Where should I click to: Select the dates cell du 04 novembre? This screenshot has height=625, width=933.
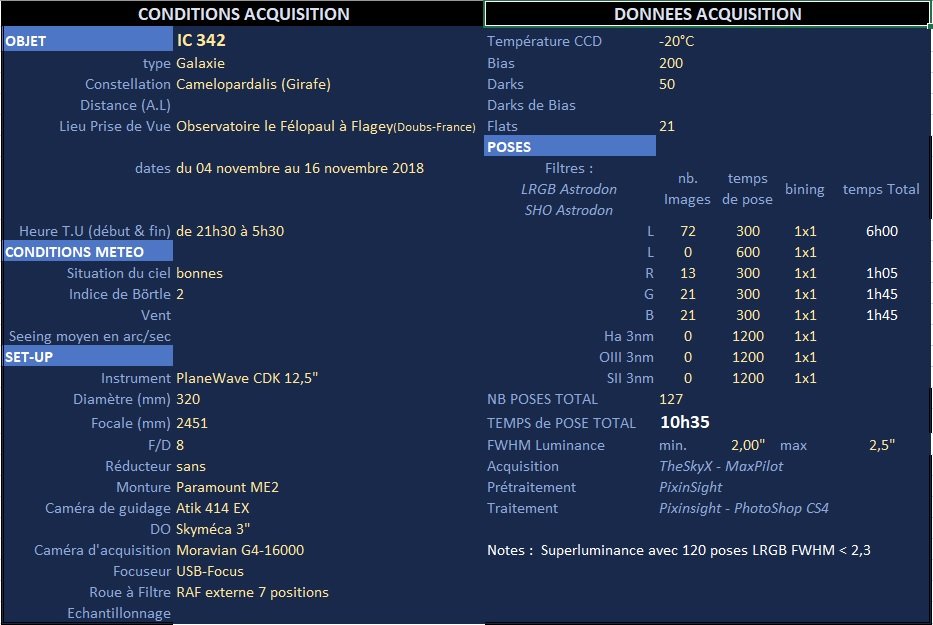[x=300, y=168]
